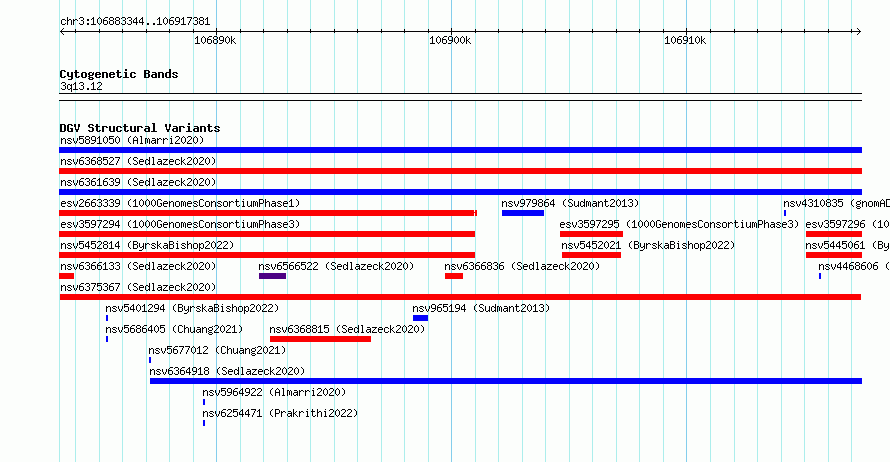
Task: Select the nsv965194 blue variant bar
Action: point(421,318)
